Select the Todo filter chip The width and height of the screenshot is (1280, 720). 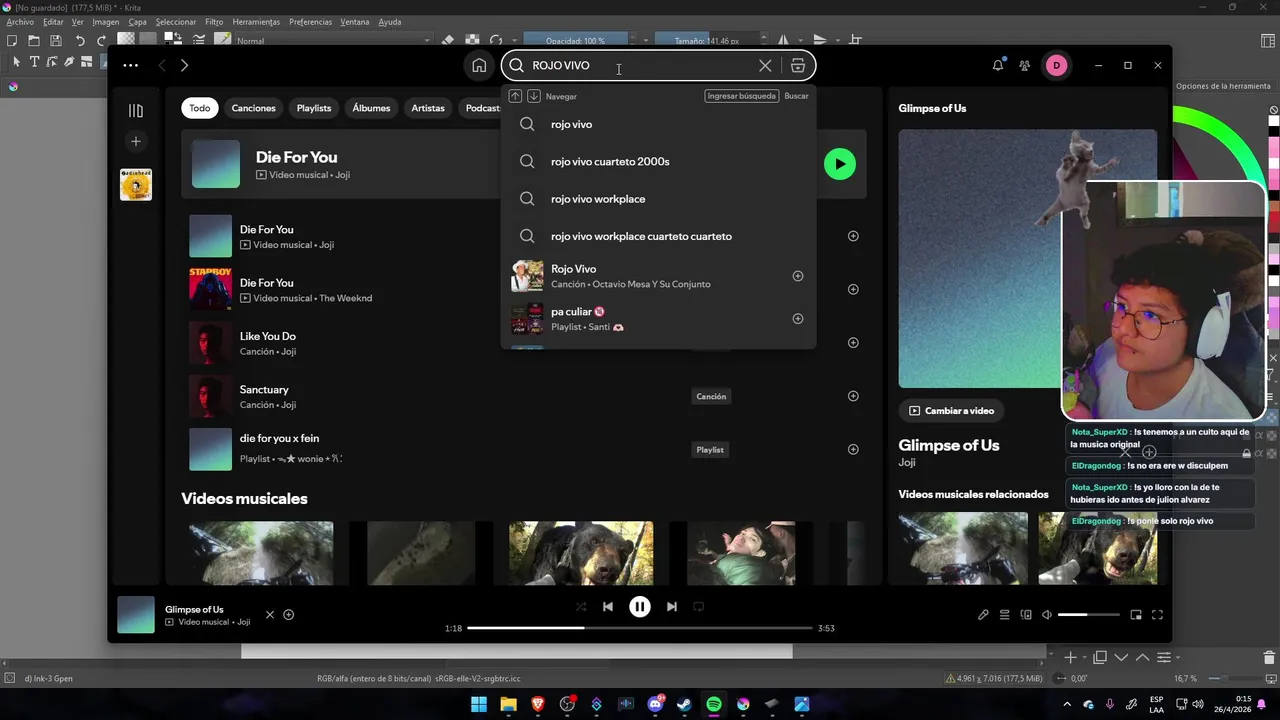200,108
